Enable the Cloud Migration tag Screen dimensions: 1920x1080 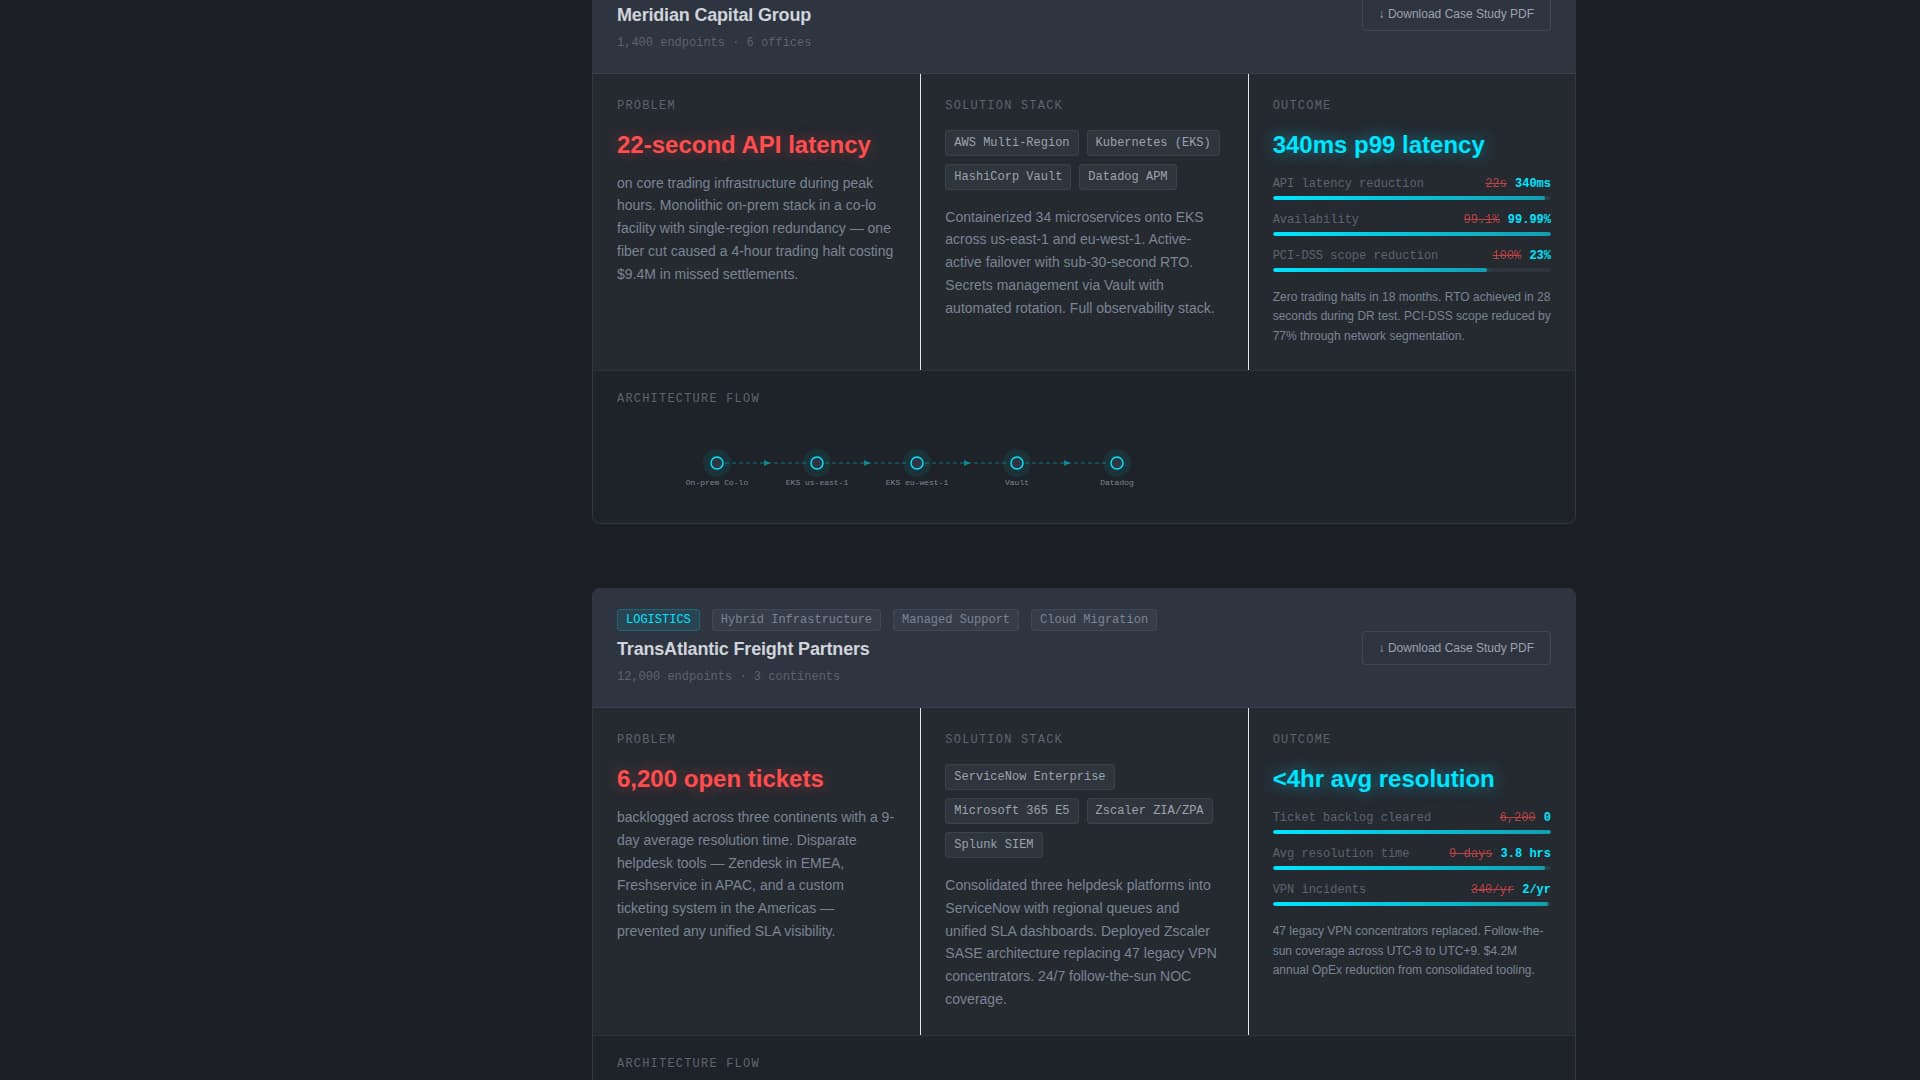(x=1093, y=619)
